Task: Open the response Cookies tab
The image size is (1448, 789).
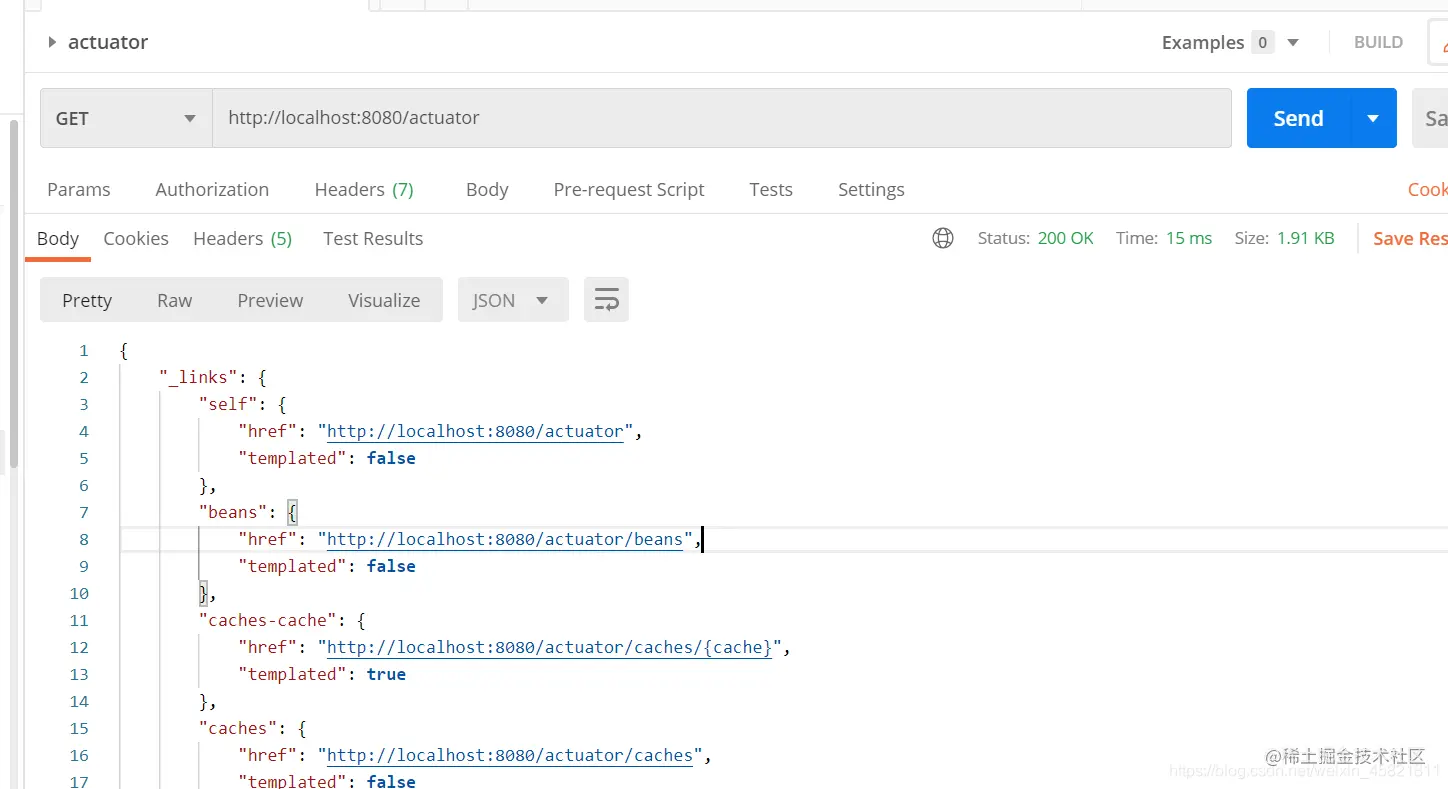Action: (x=136, y=238)
